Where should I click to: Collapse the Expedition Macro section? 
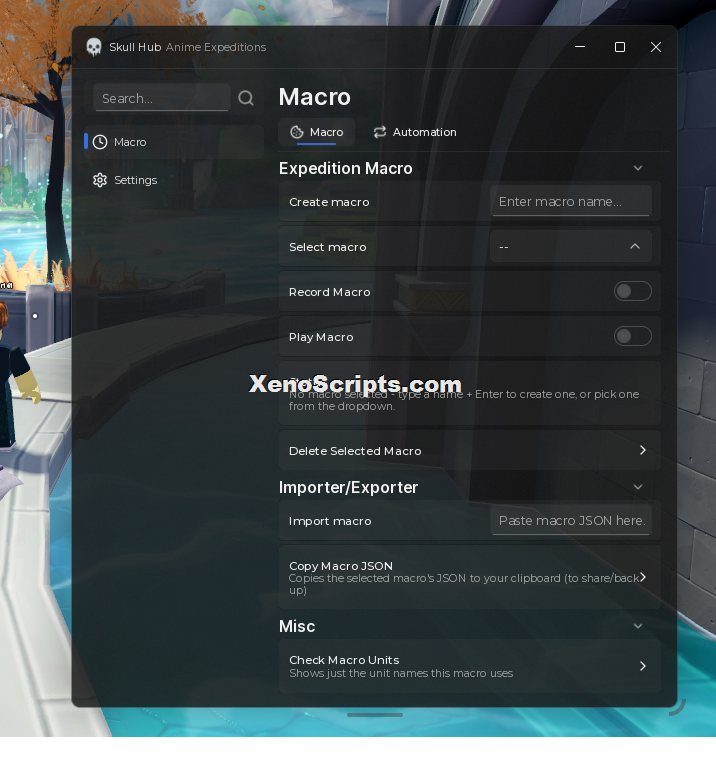[x=638, y=168]
